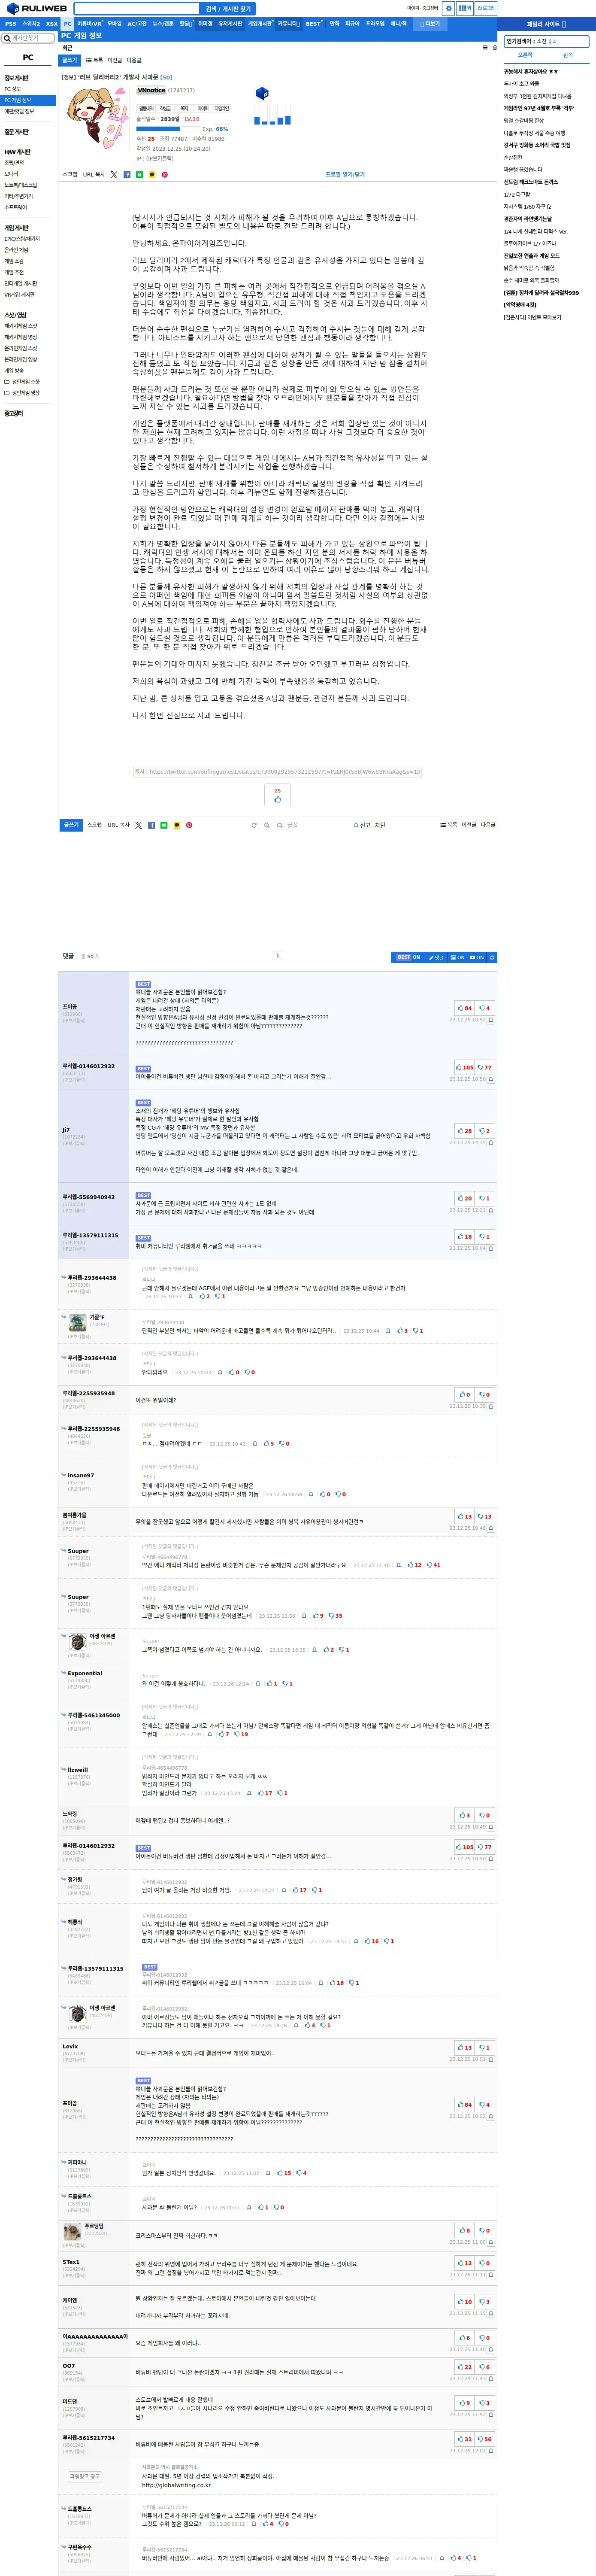The height and width of the screenshot is (2576, 596).
Task: Click URL 복사 beside the bottom 스크랩
Action: [x=119, y=825]
